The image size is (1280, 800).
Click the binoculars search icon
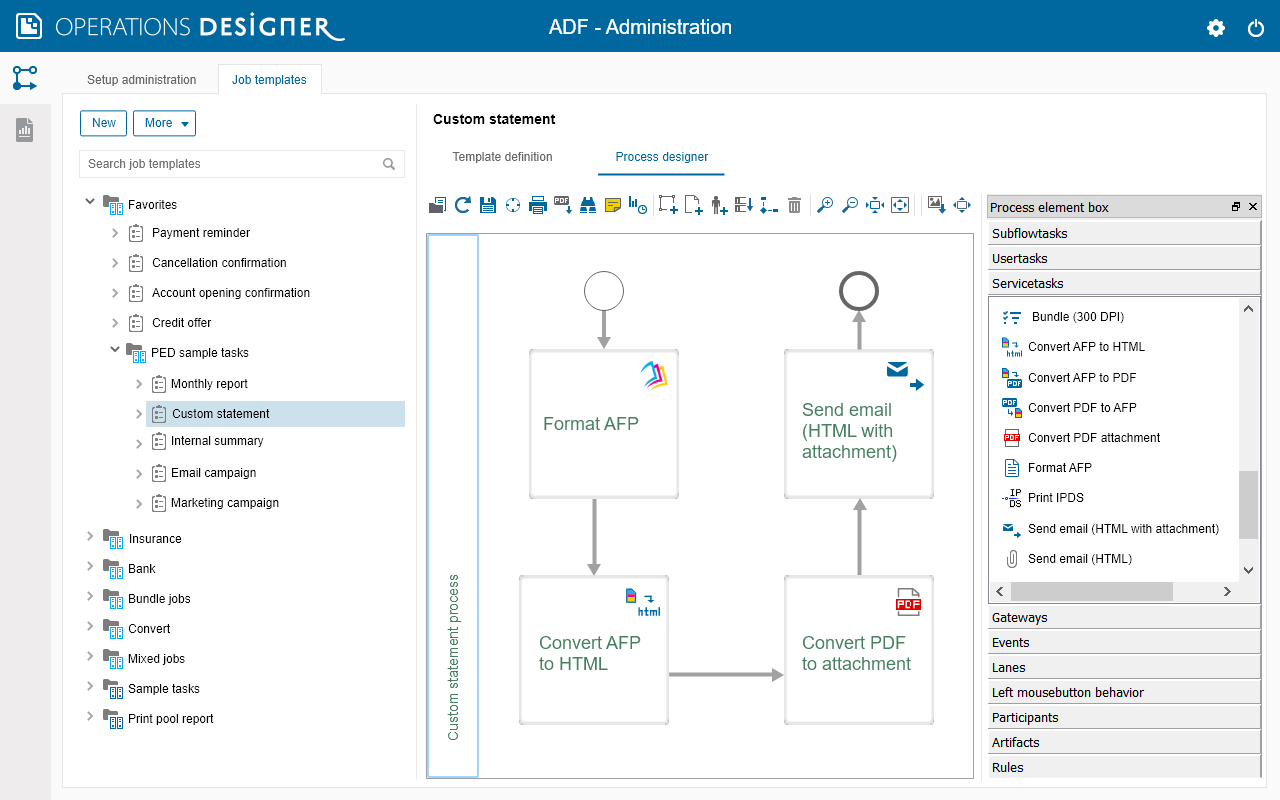(588, 205)
